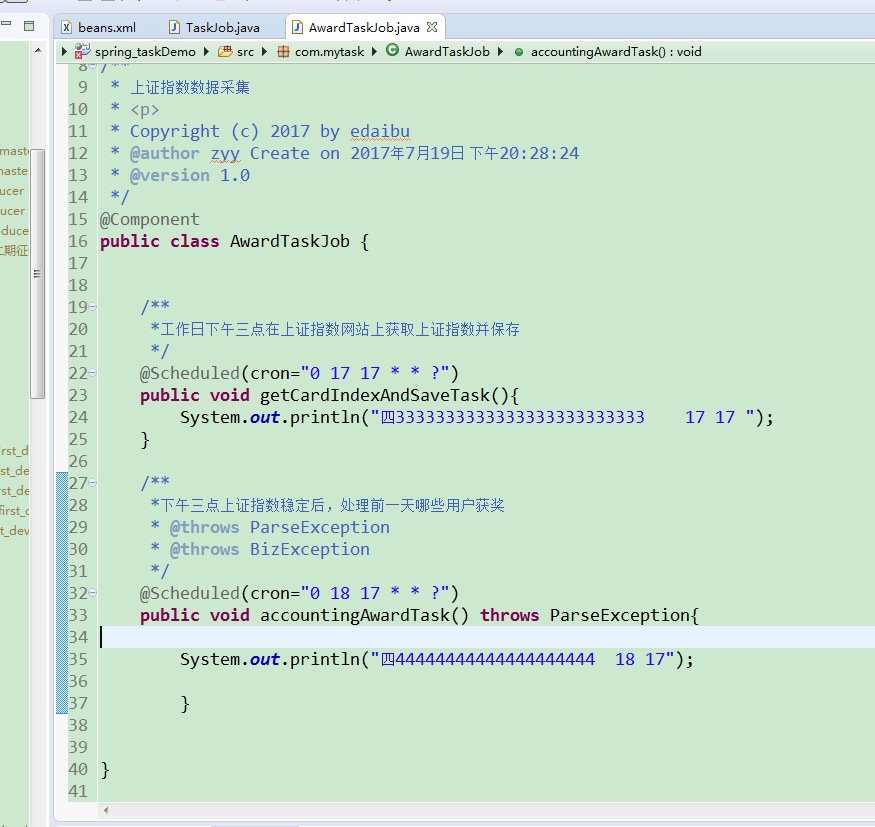
Task: Click the left panel vertical scrollbar thumb
Action: click(x=37, y=273)
